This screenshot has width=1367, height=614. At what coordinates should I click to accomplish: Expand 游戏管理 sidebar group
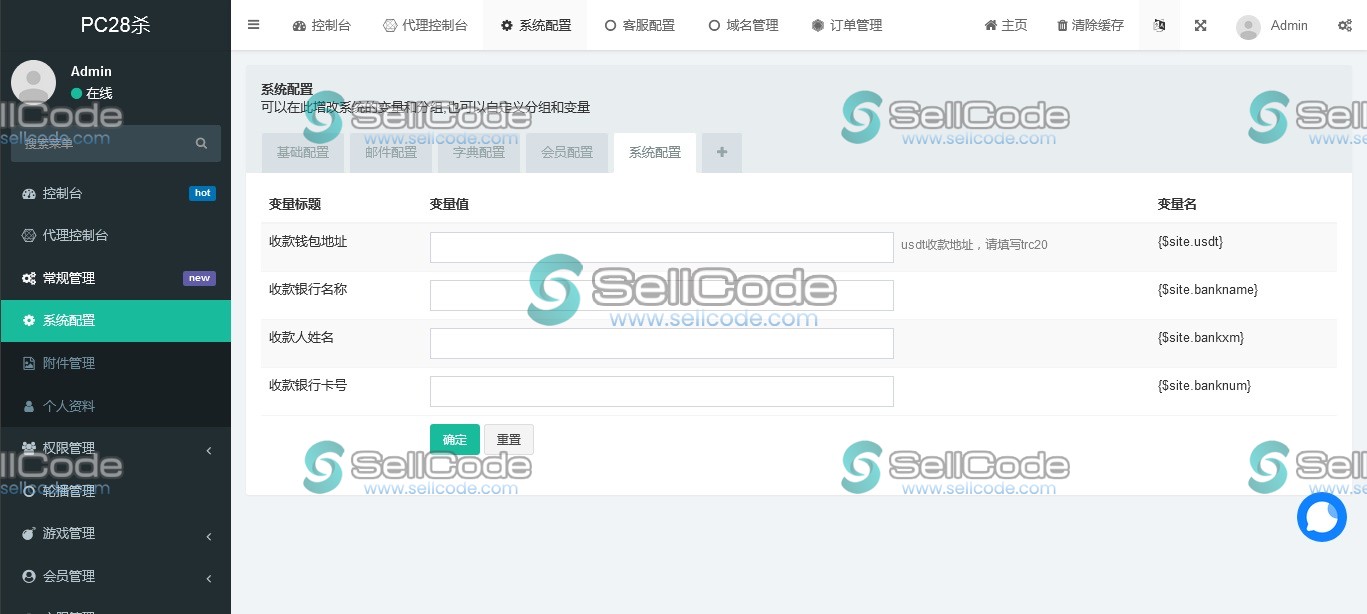click(x=115, y=533)
